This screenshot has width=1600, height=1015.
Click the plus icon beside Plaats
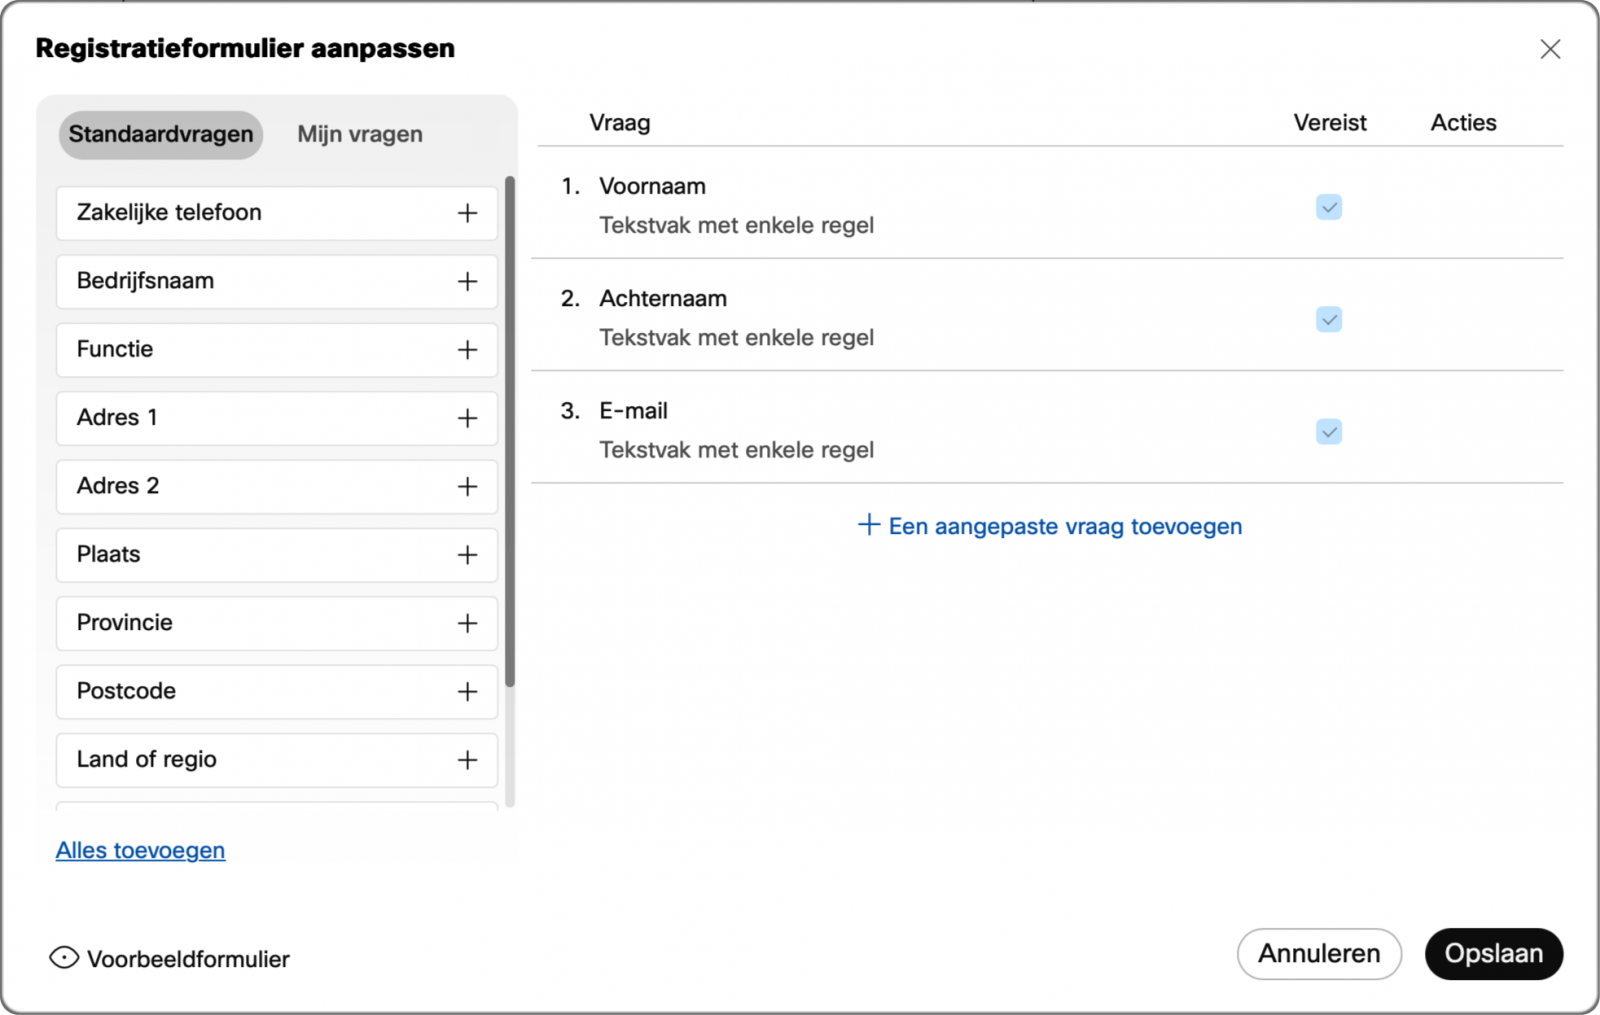click(x=467, y=555)
